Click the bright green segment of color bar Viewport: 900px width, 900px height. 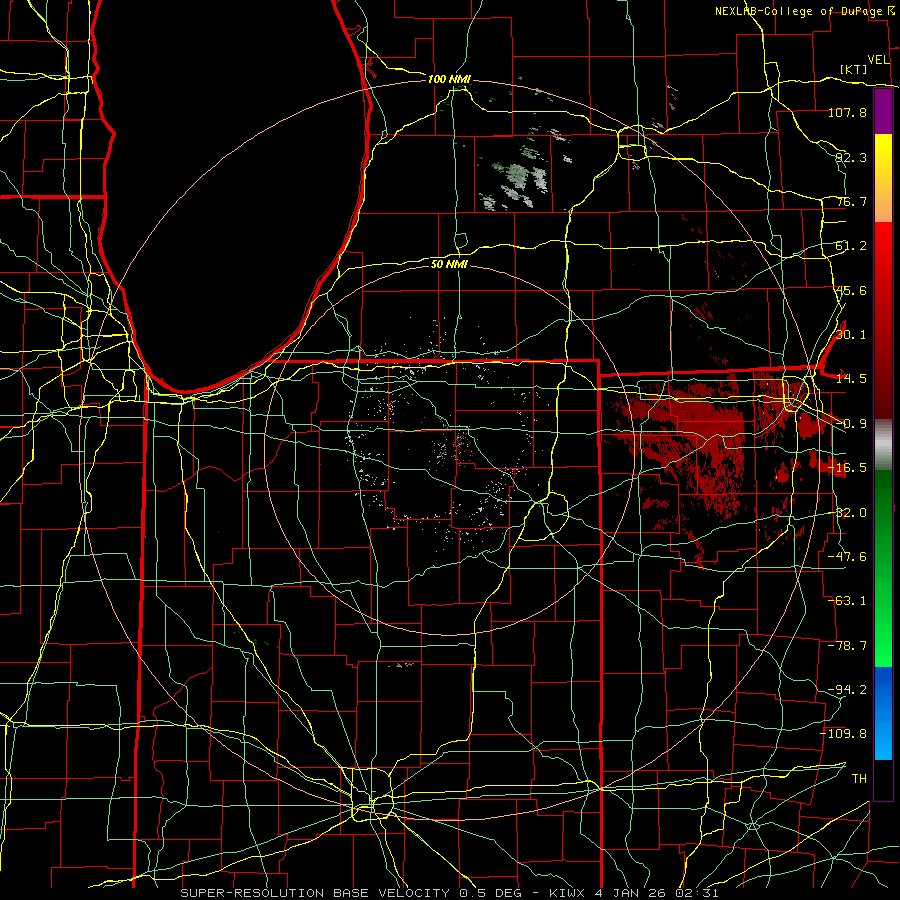point(883,568)
